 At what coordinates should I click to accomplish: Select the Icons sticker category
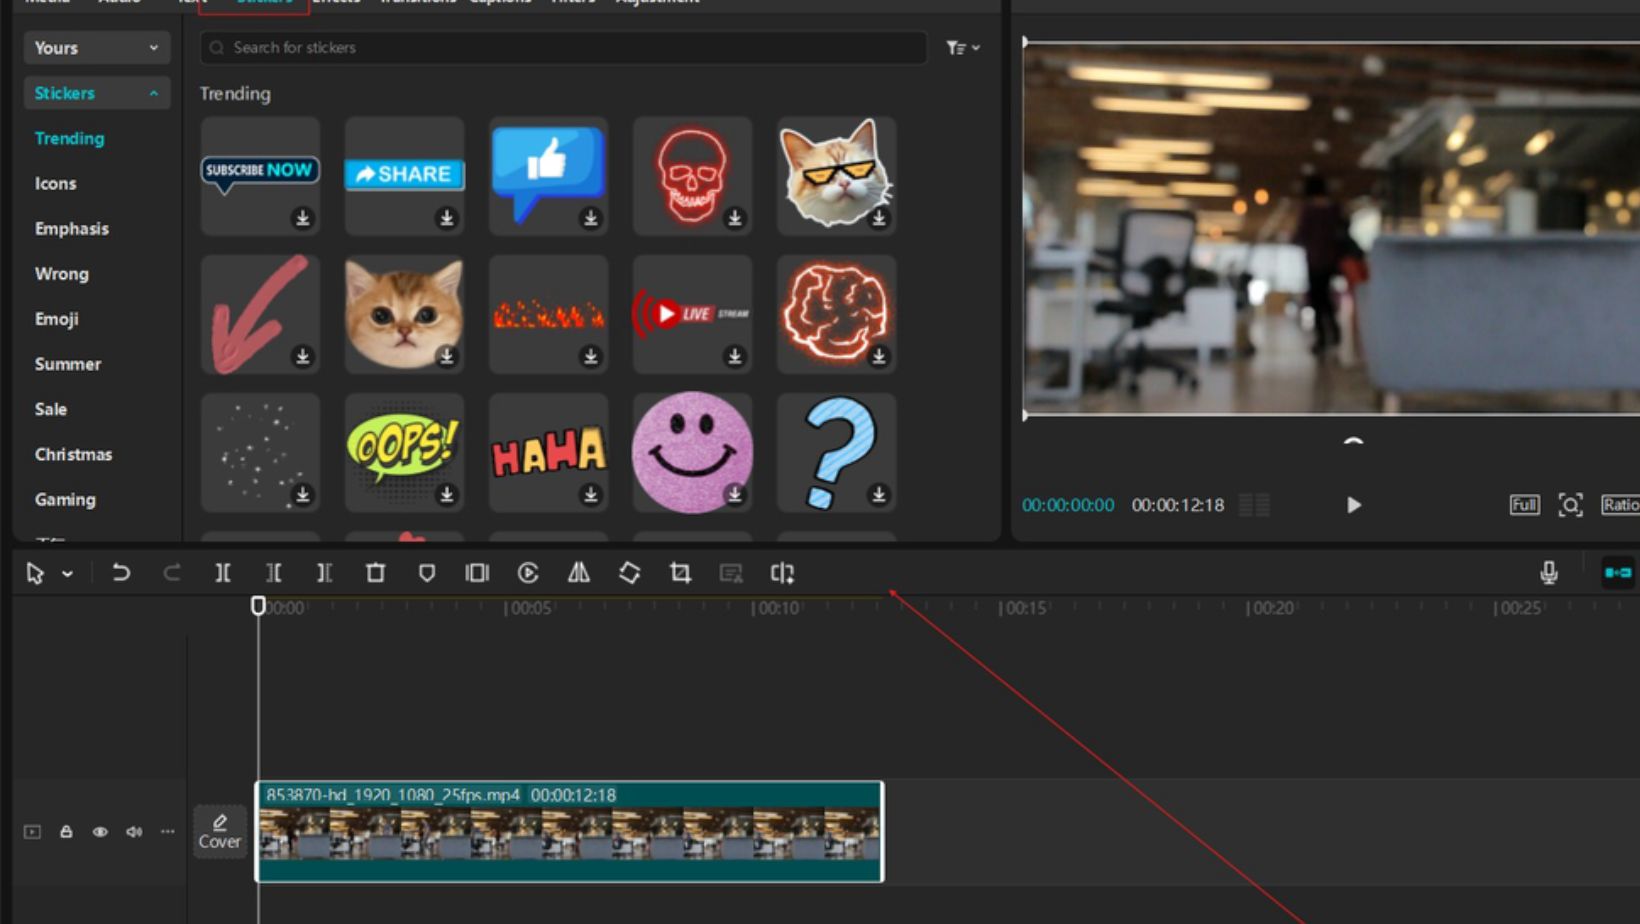click(x=55, y=183)
